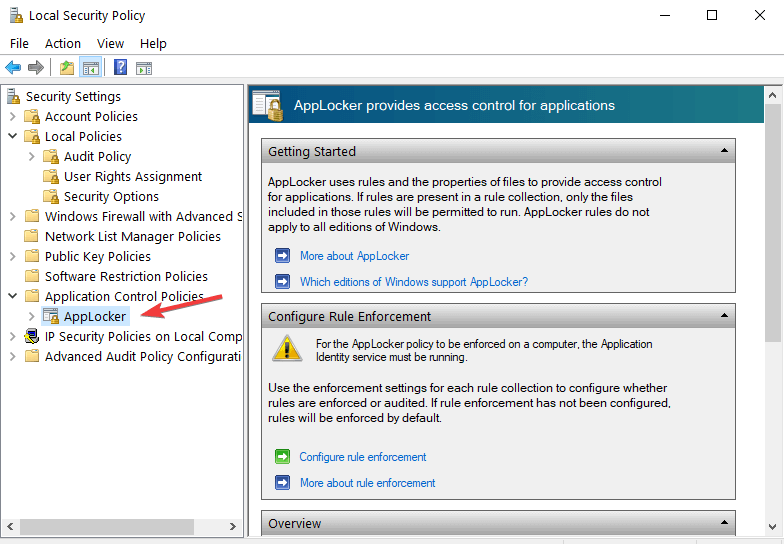Expand IP Security Policies on Local Computer
Image resolution: width=784 pixels, height=544 pixels.
pyautogui.click(x=13, y=336)
